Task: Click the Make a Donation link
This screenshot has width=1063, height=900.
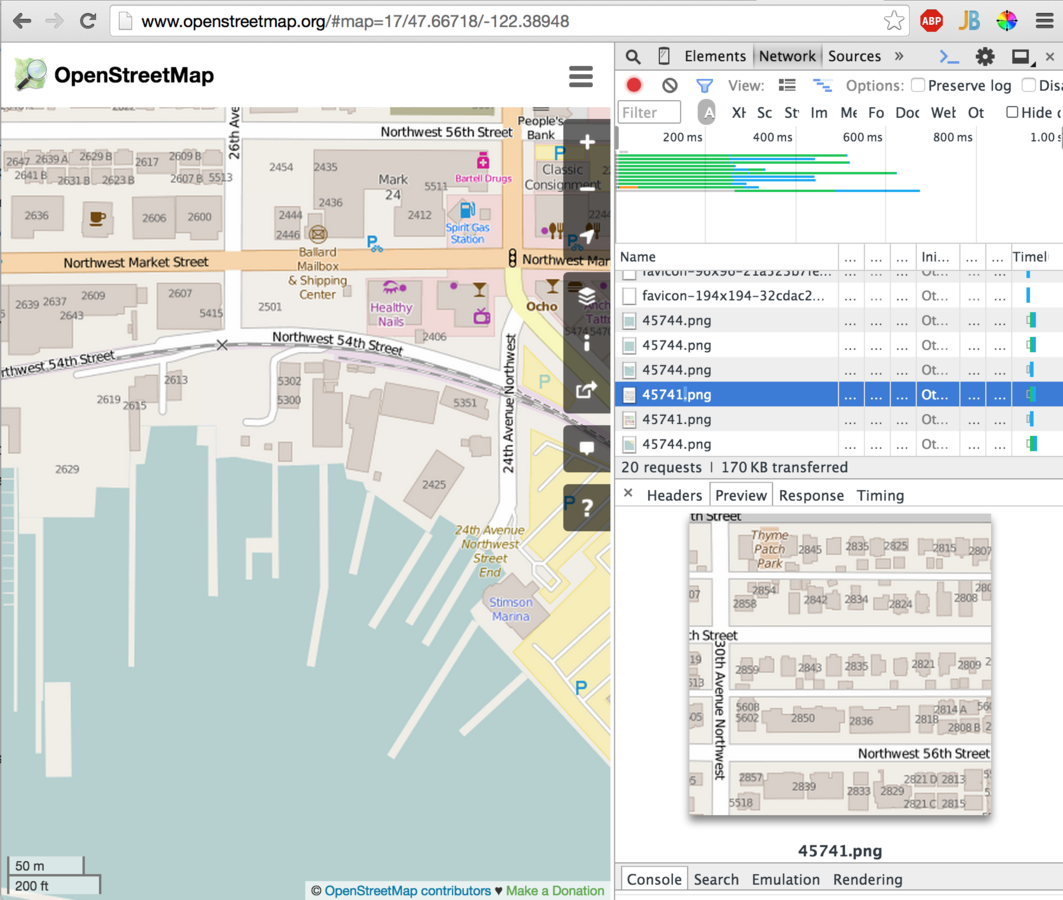Action: point(555,891)
